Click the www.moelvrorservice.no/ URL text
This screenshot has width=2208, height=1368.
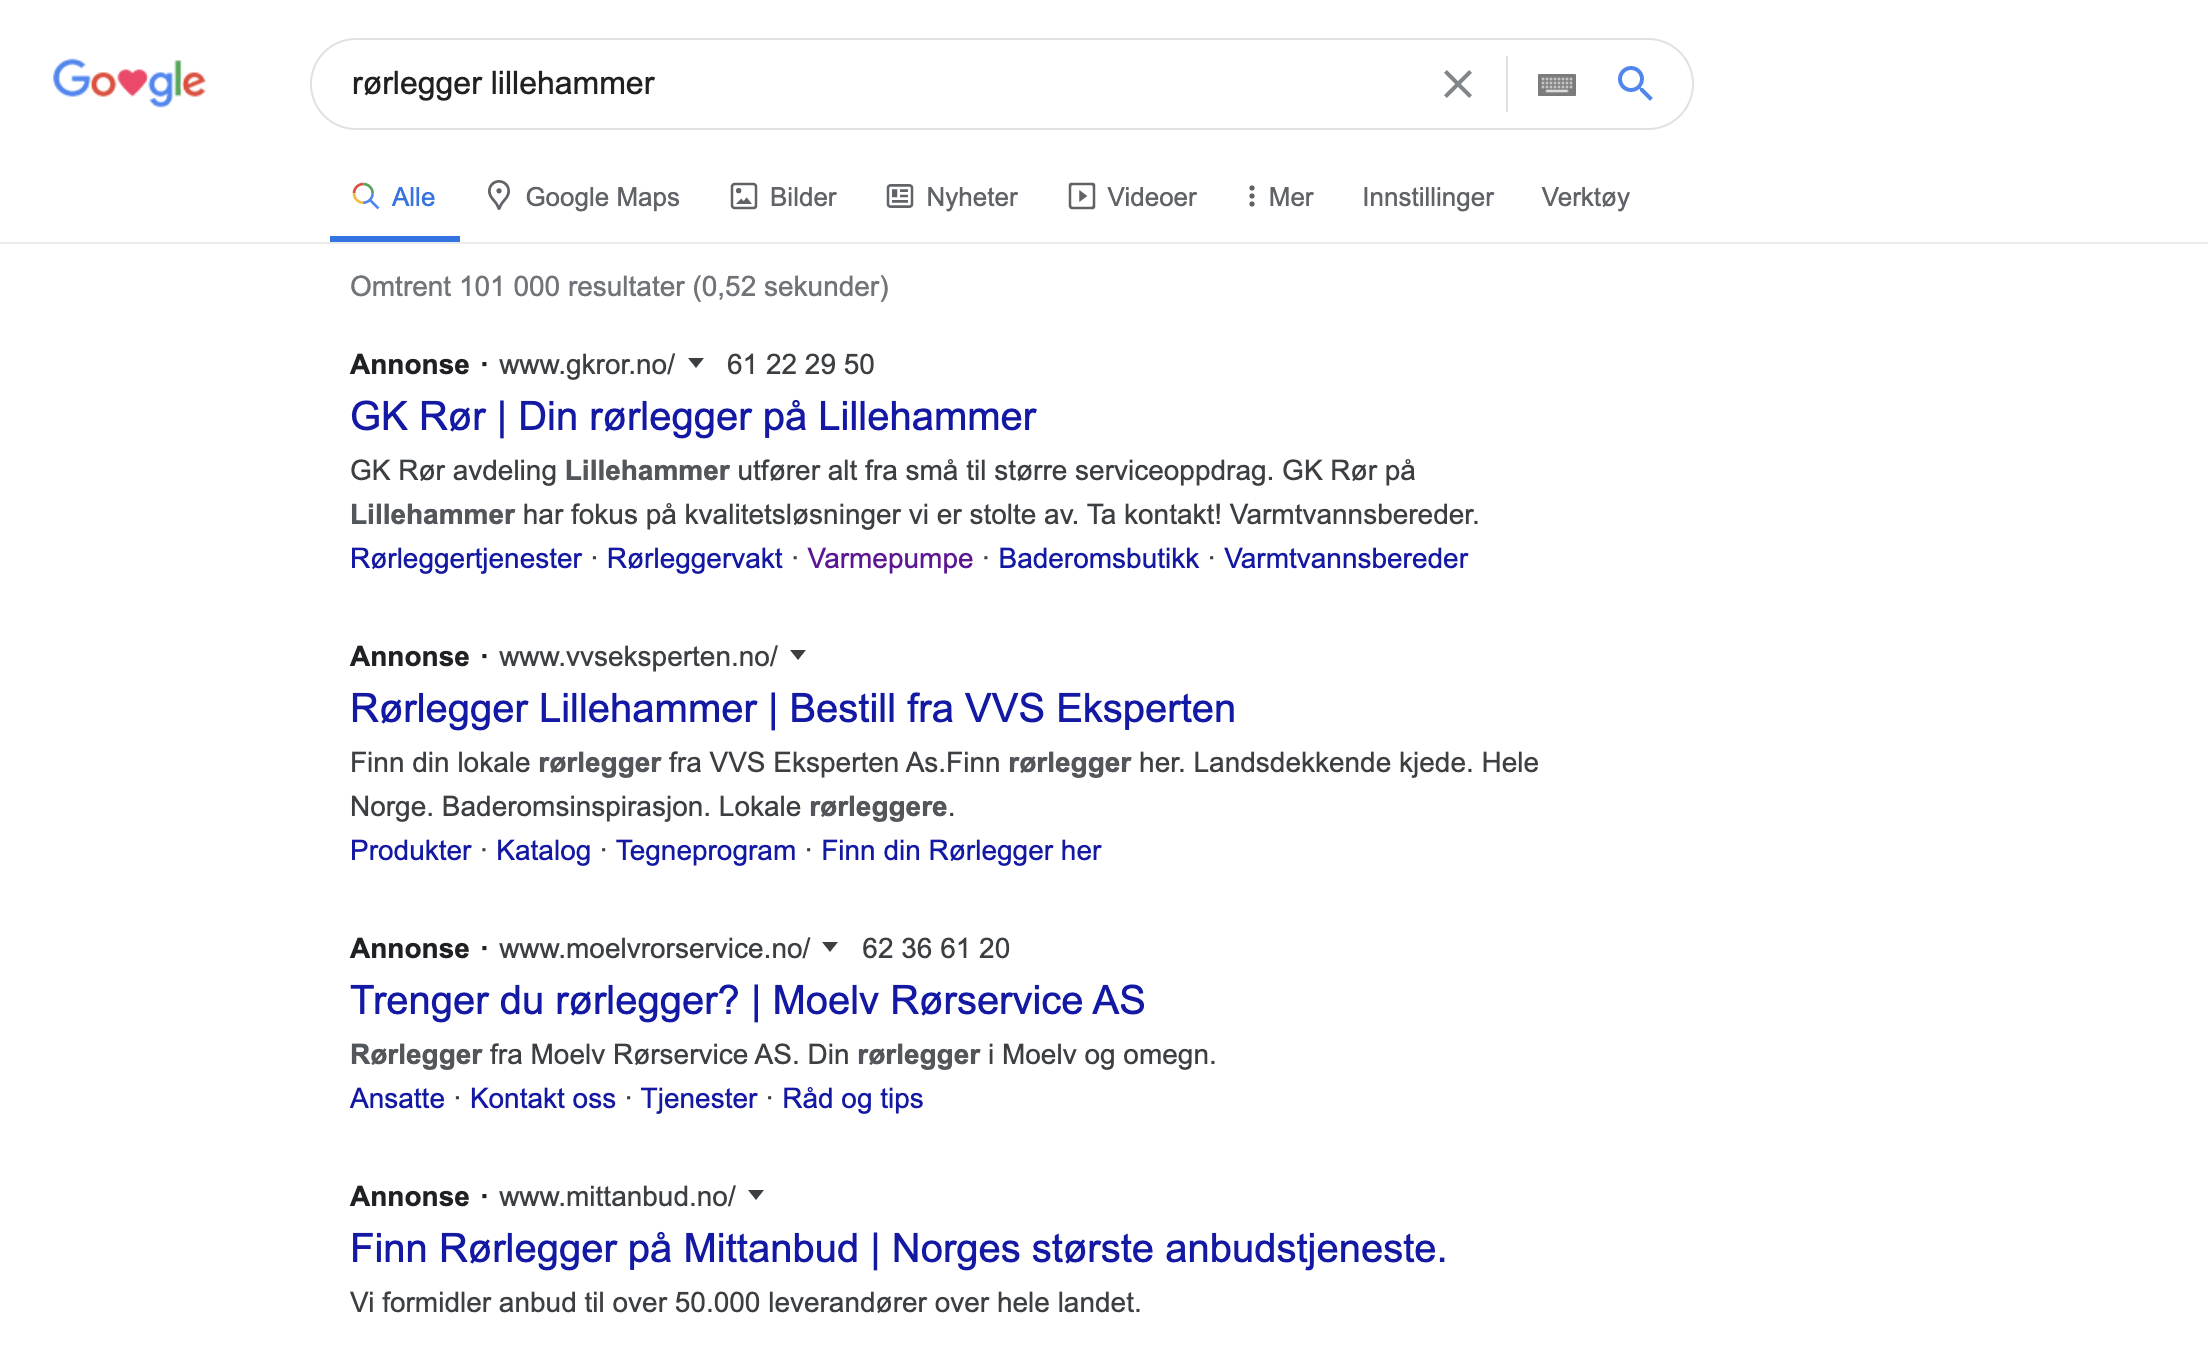pyautogui.click(x=654, y=948)
